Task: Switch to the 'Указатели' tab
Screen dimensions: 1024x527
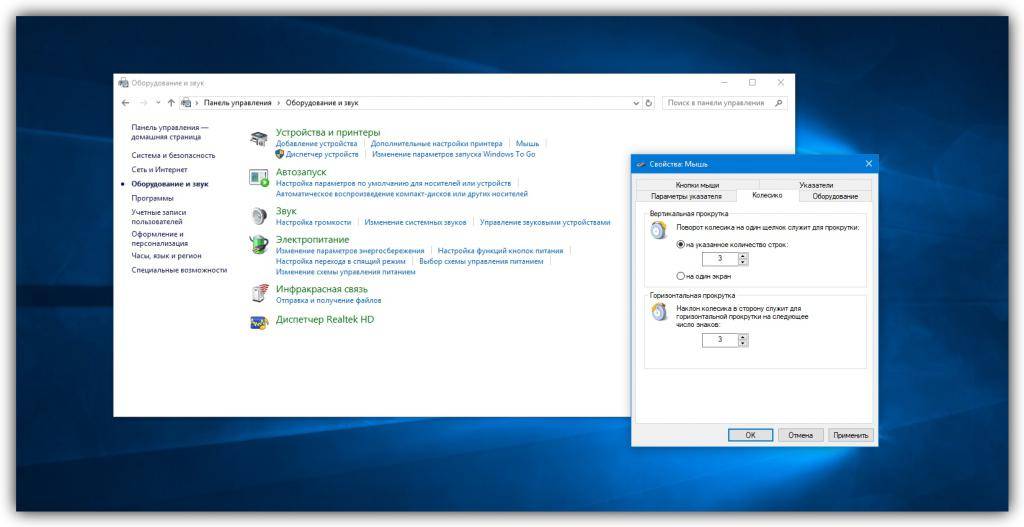Action: click(x=816, y=185)
